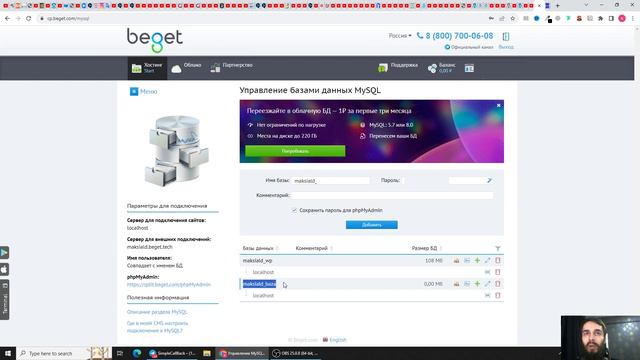
Task: Switch to OBS taskbar window
Action: click(296, 353)
